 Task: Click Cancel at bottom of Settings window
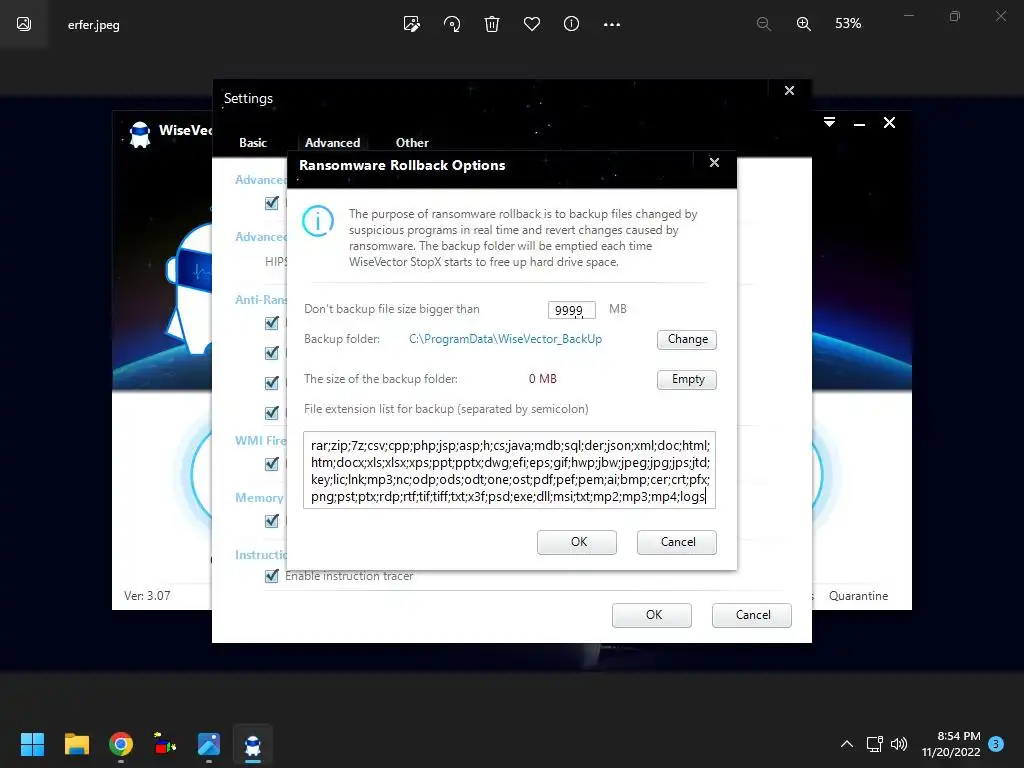pyautogui.click(x=752, y=615)
